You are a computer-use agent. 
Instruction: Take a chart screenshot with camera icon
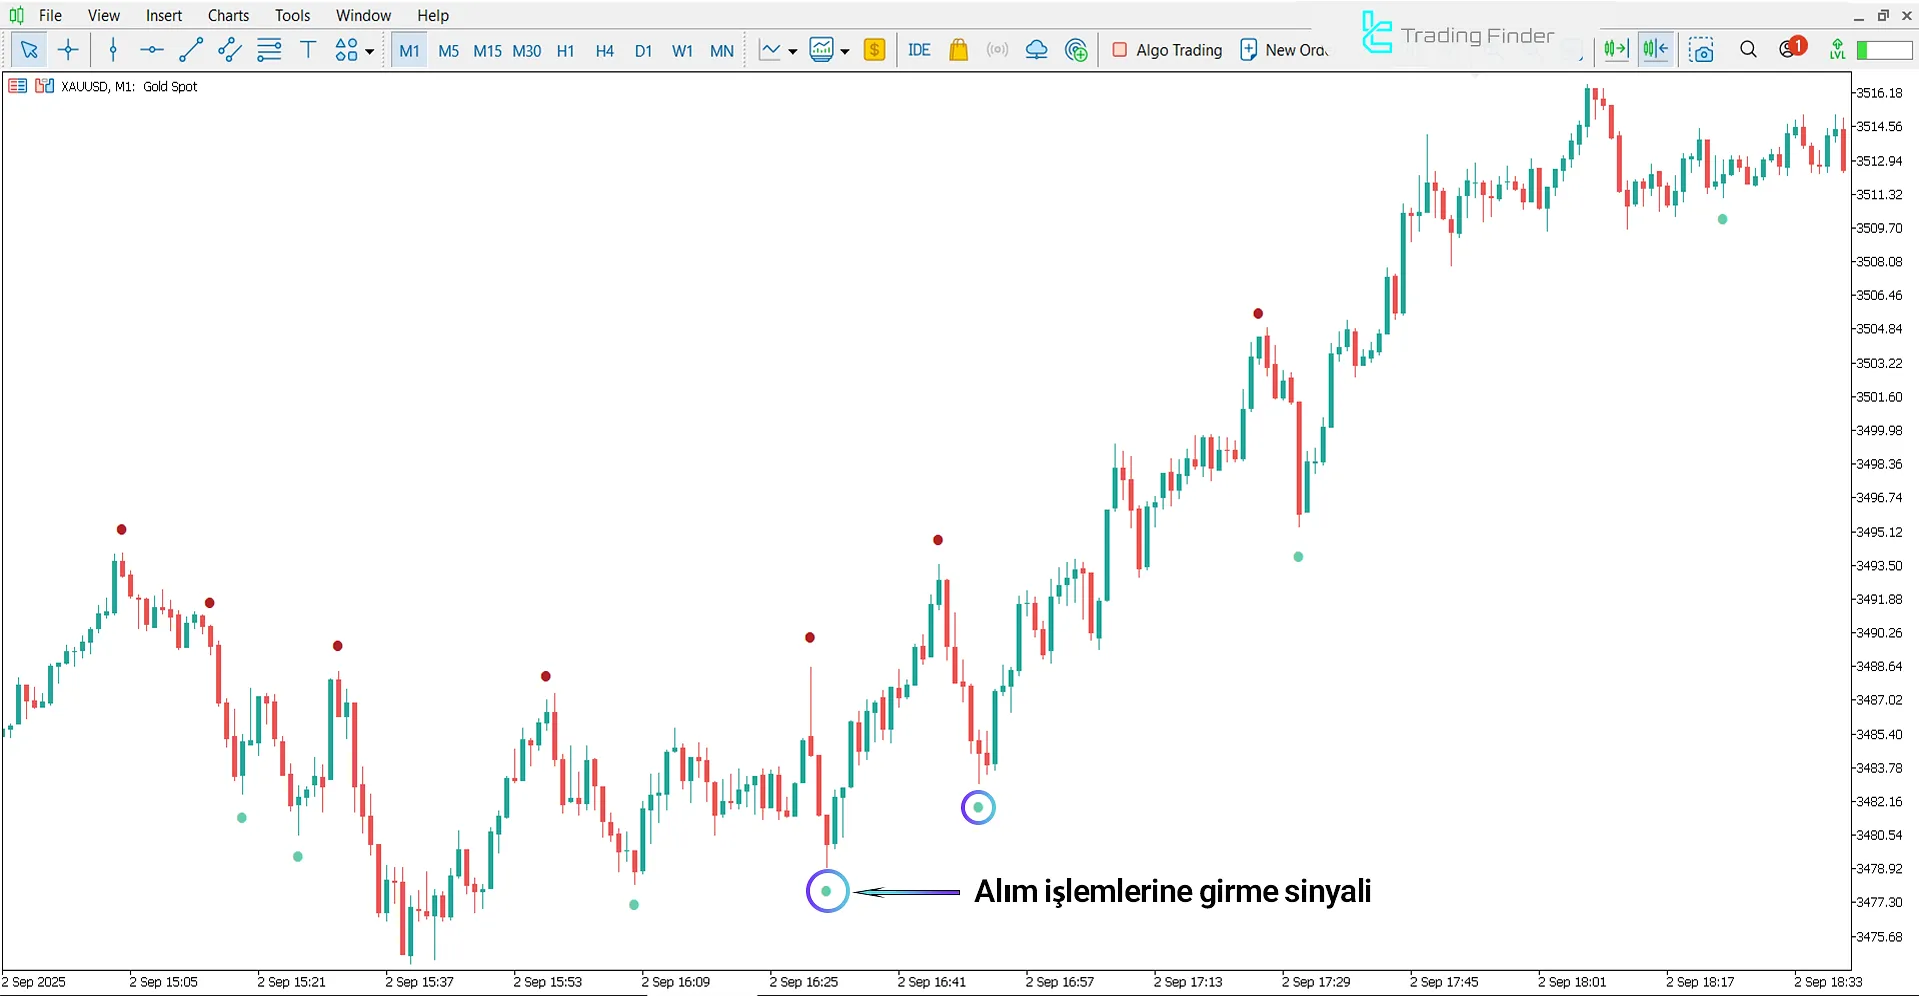pyautogui.click(x=1701, y=50)
